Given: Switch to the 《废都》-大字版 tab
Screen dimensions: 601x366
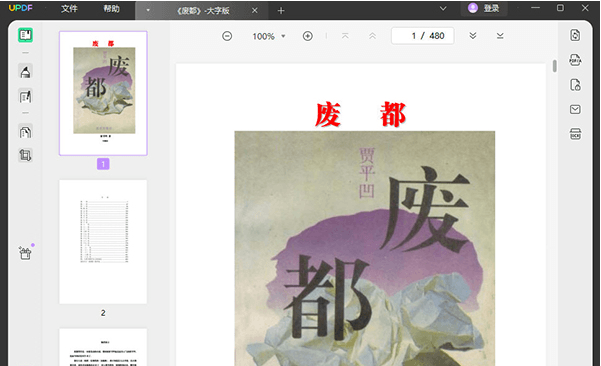Looking at the screenshot, I should [203, 11].
